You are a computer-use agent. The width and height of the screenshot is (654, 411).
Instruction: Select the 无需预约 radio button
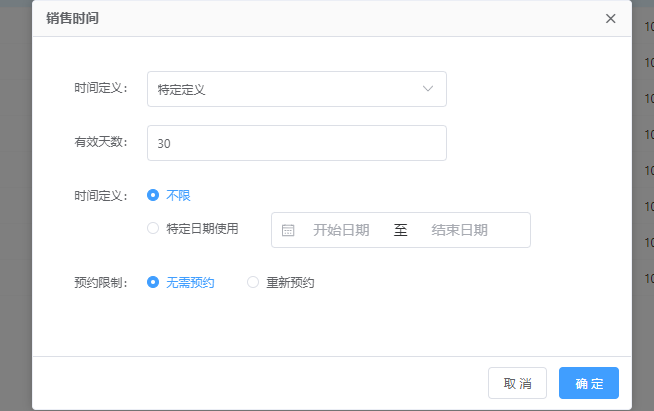(x=153, y=282)
